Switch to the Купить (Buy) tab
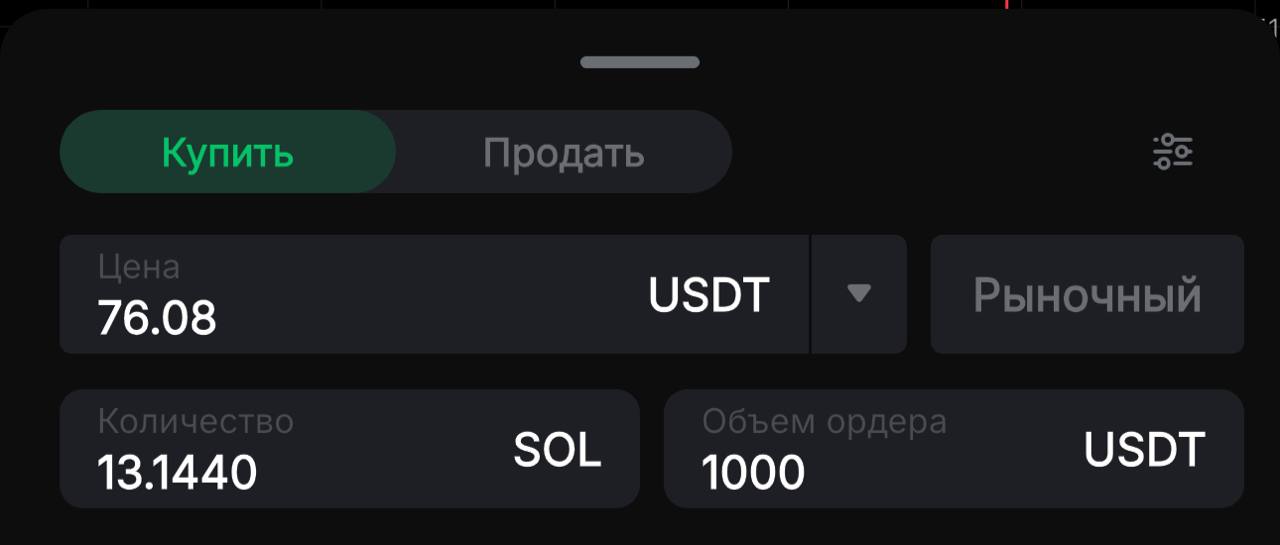 (228, 152)
